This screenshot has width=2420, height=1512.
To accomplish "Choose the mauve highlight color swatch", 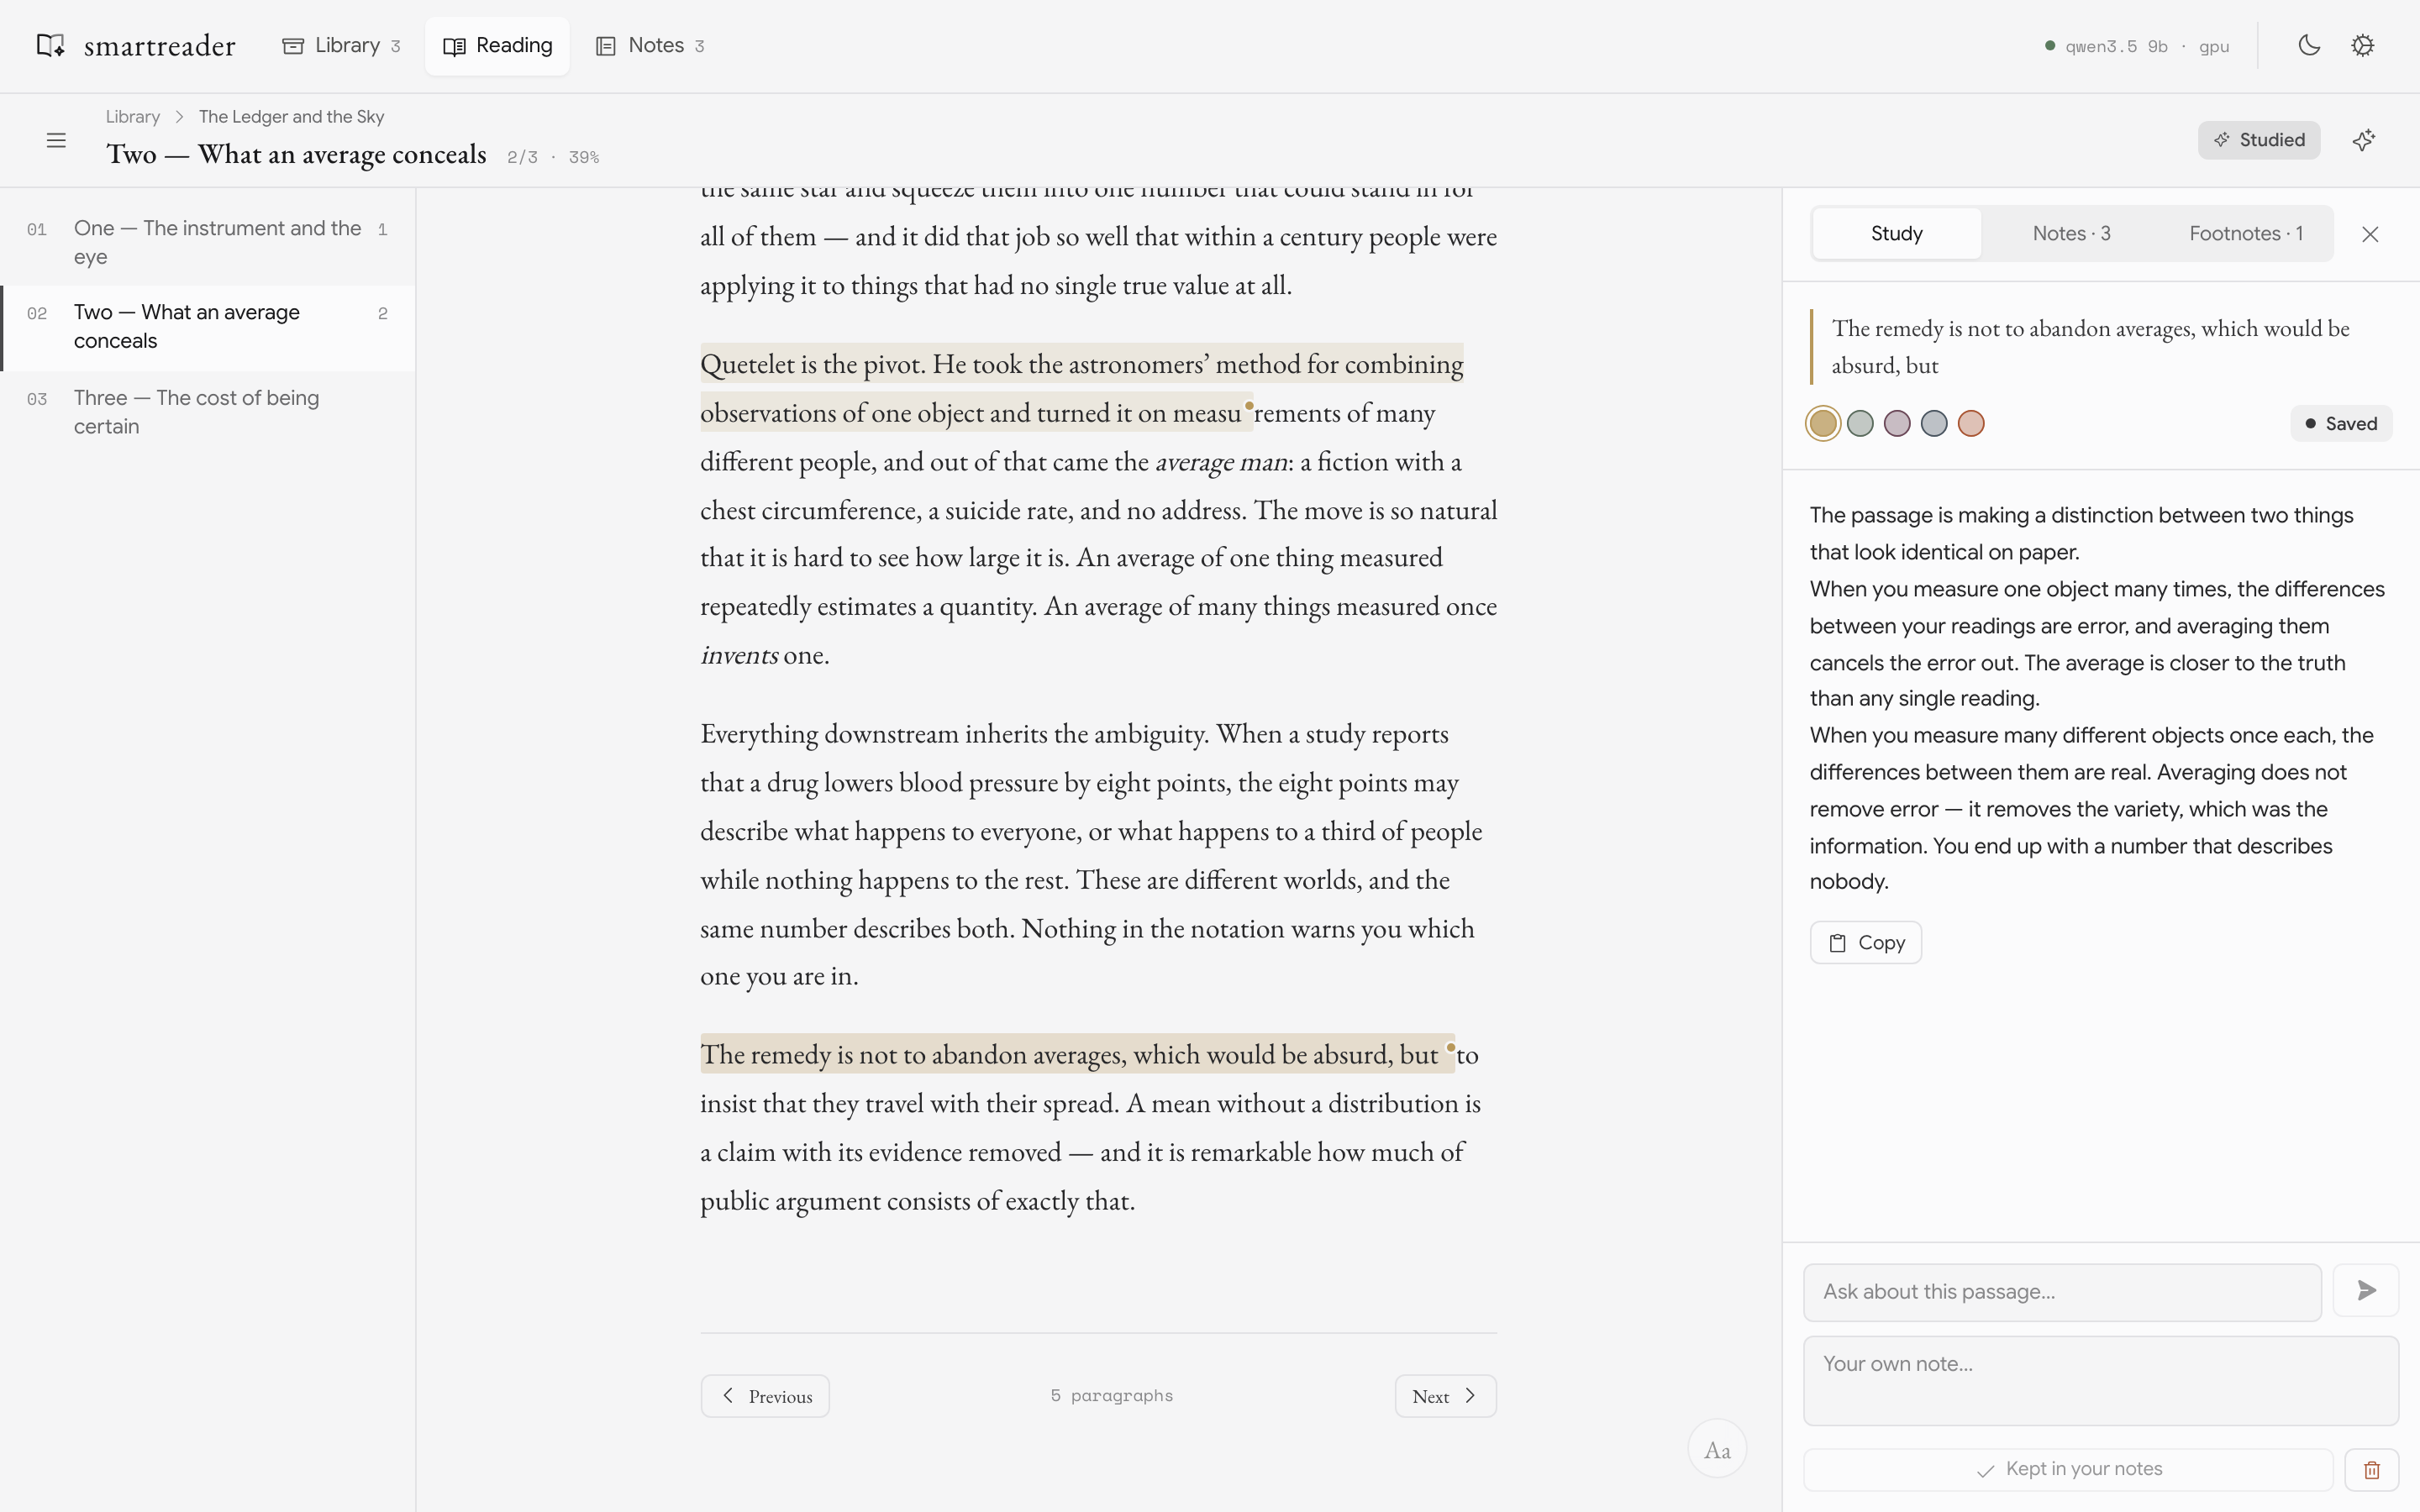I will tap(1897, 423).
